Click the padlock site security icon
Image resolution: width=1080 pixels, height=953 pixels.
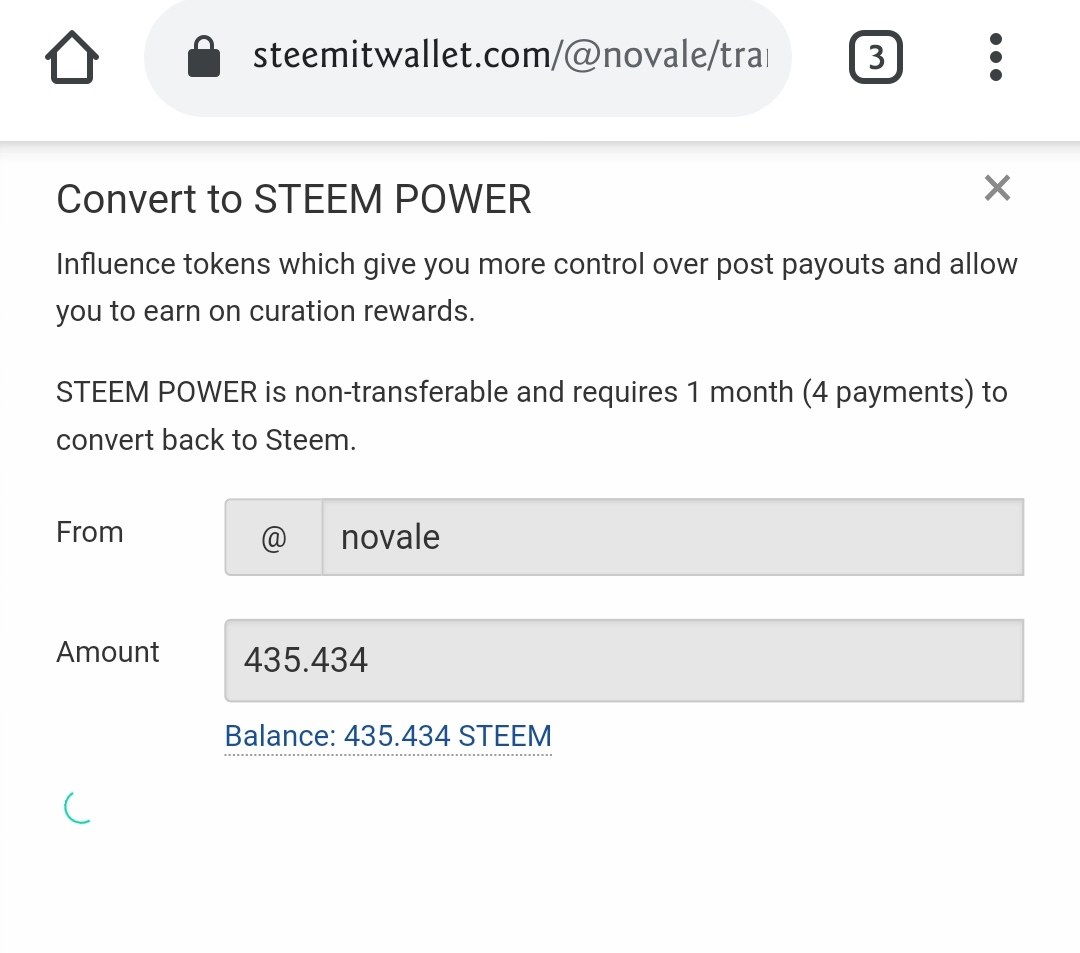(x=204, y=57)
